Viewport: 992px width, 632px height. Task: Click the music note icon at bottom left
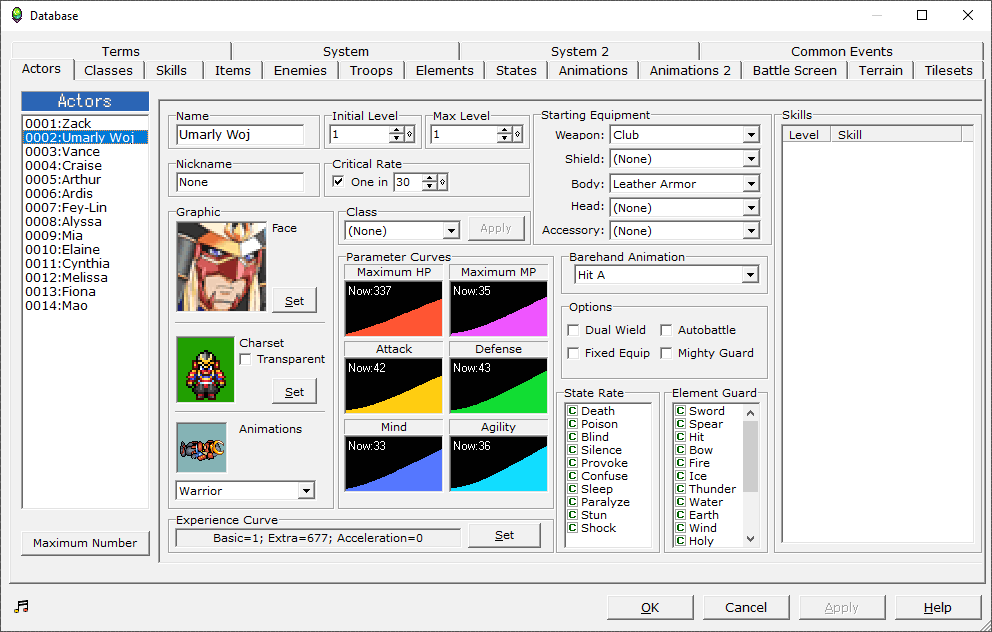tap(22, 607)
